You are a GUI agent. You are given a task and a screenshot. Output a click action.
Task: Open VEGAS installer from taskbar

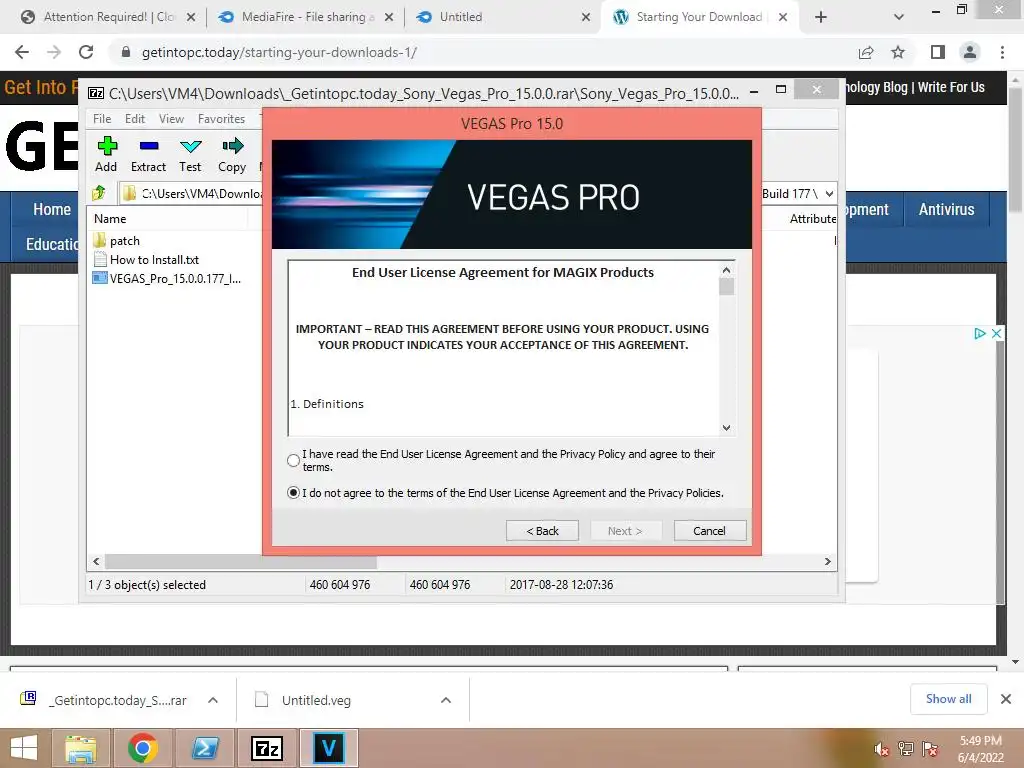coord(328,748)
